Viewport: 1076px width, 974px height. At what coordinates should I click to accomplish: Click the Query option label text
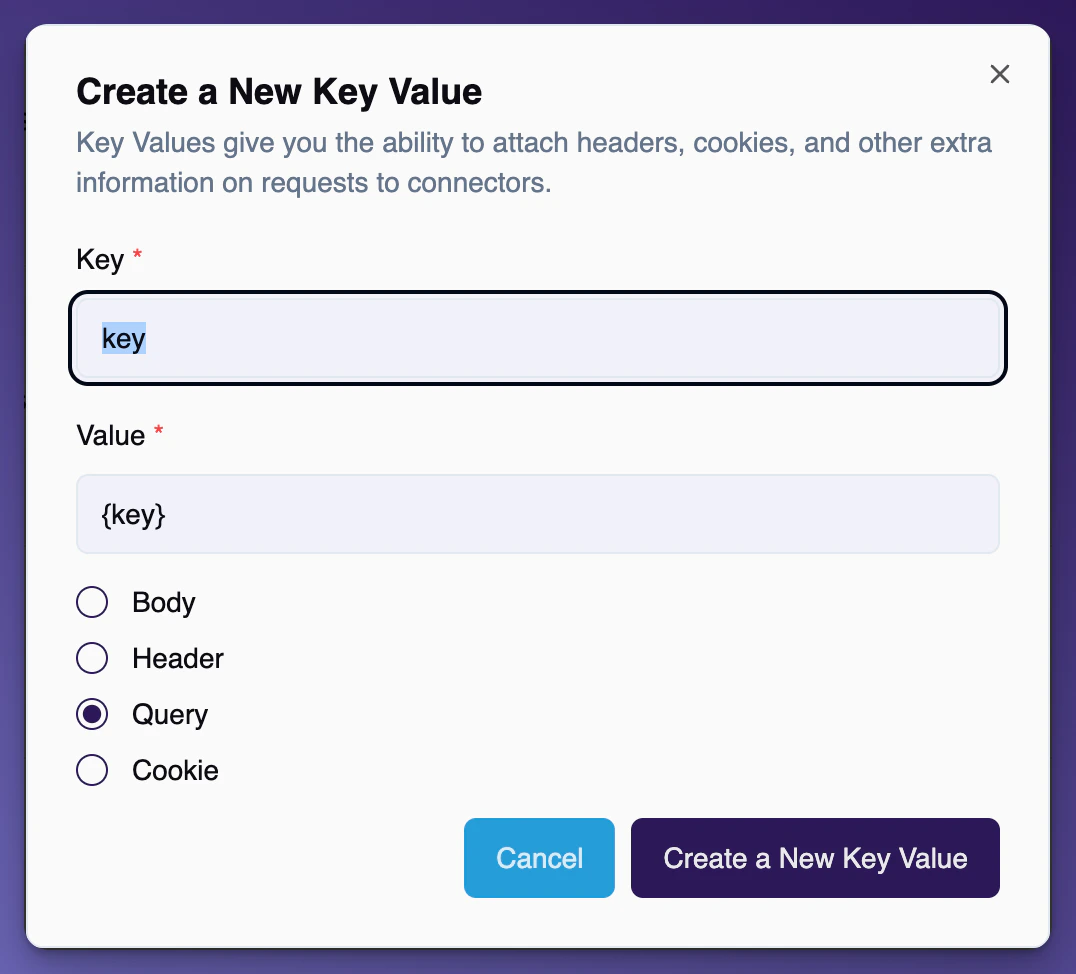pos(170,714)
